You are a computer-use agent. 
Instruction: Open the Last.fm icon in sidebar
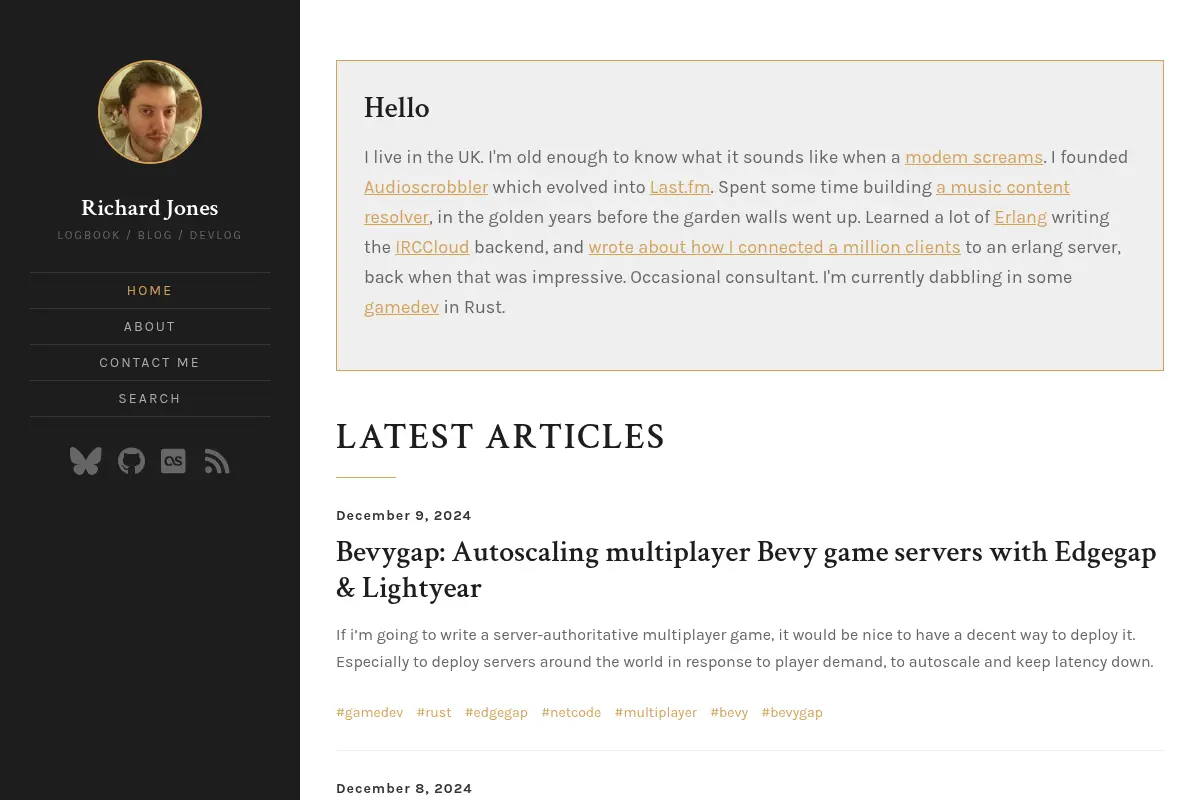click(173, 461)
